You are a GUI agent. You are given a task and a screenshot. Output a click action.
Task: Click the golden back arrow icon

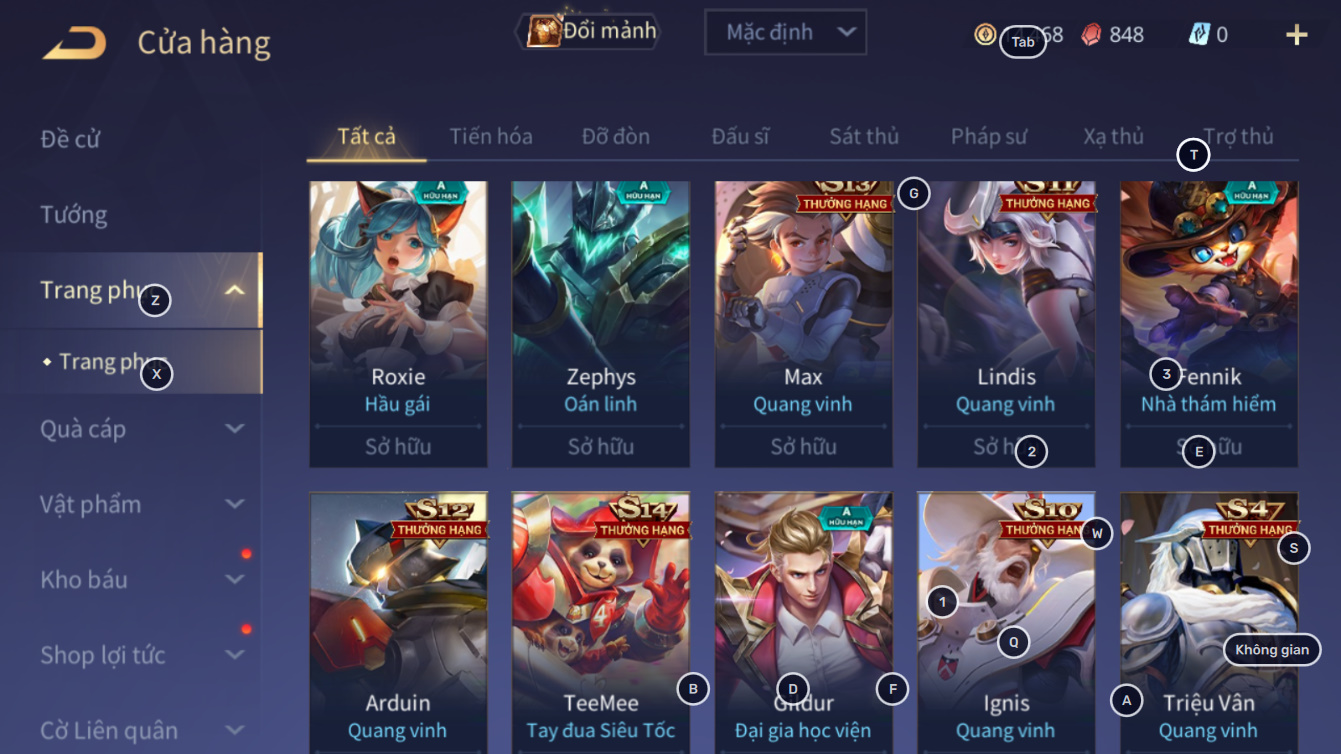point(74,43)
